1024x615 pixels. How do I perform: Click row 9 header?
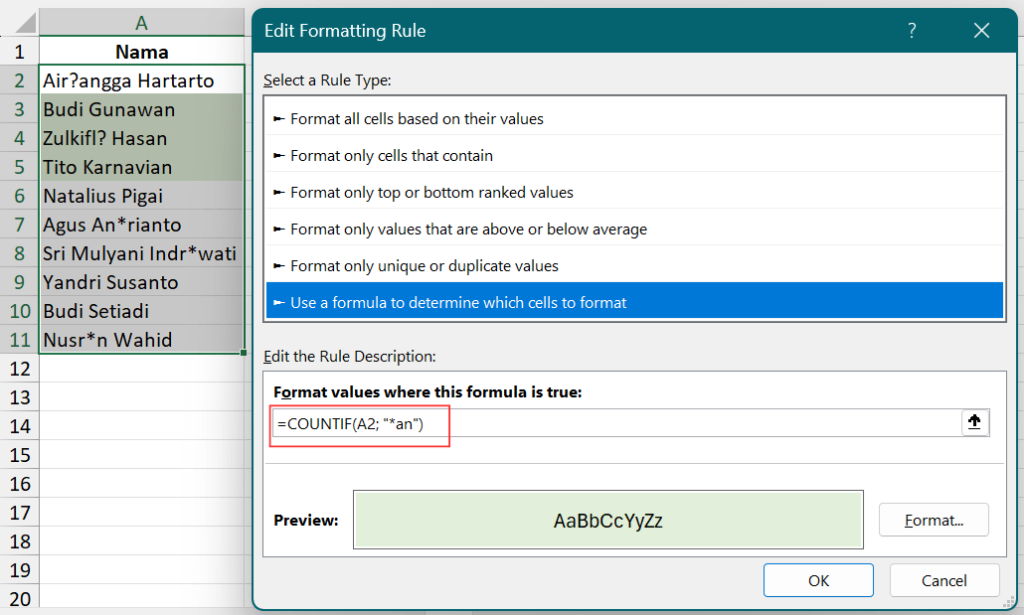(19, 282)
